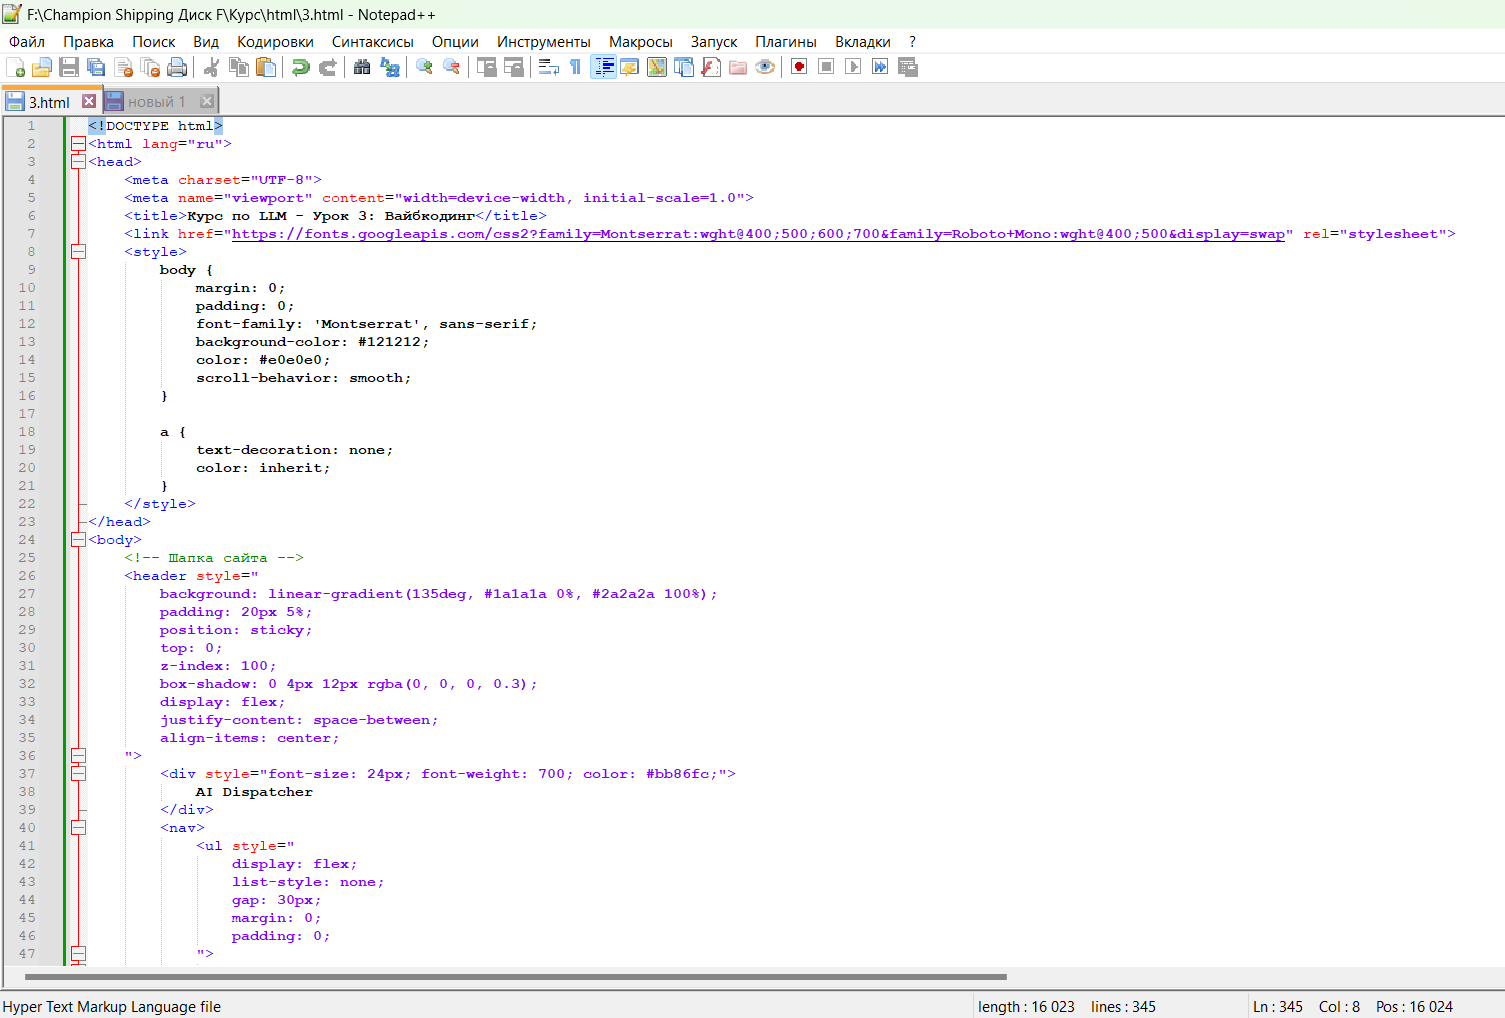
Task: Click 'Hyper Text Markup Language file' status text
Action: point(112,1007)
